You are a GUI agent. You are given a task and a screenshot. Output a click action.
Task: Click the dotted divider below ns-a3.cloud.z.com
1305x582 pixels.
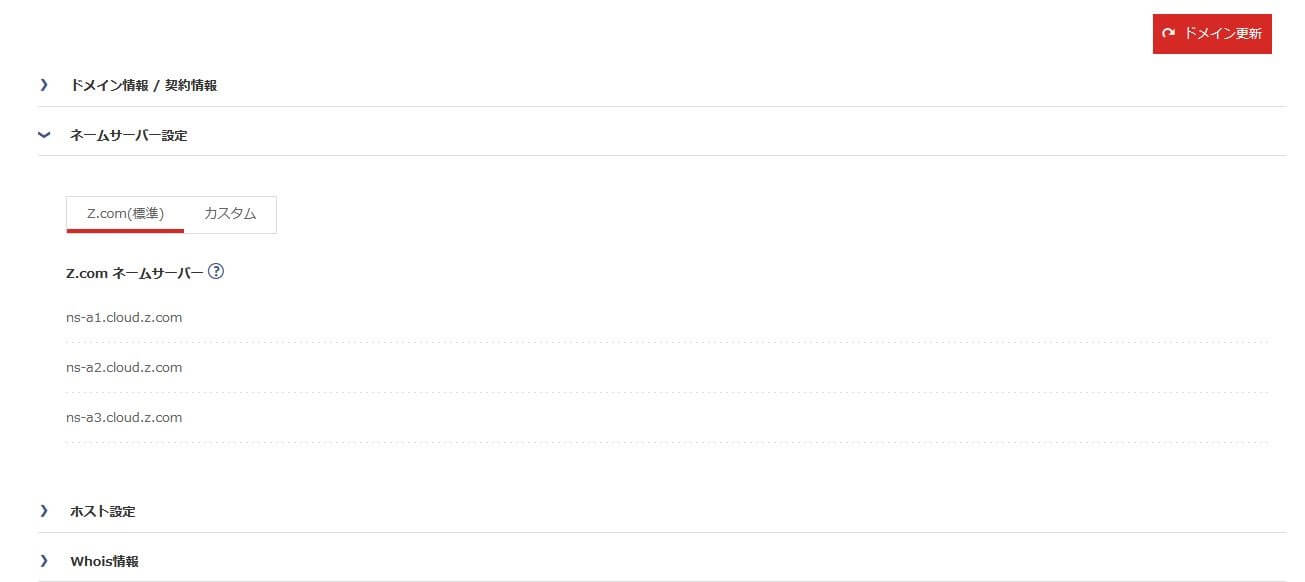pos(666,442)
